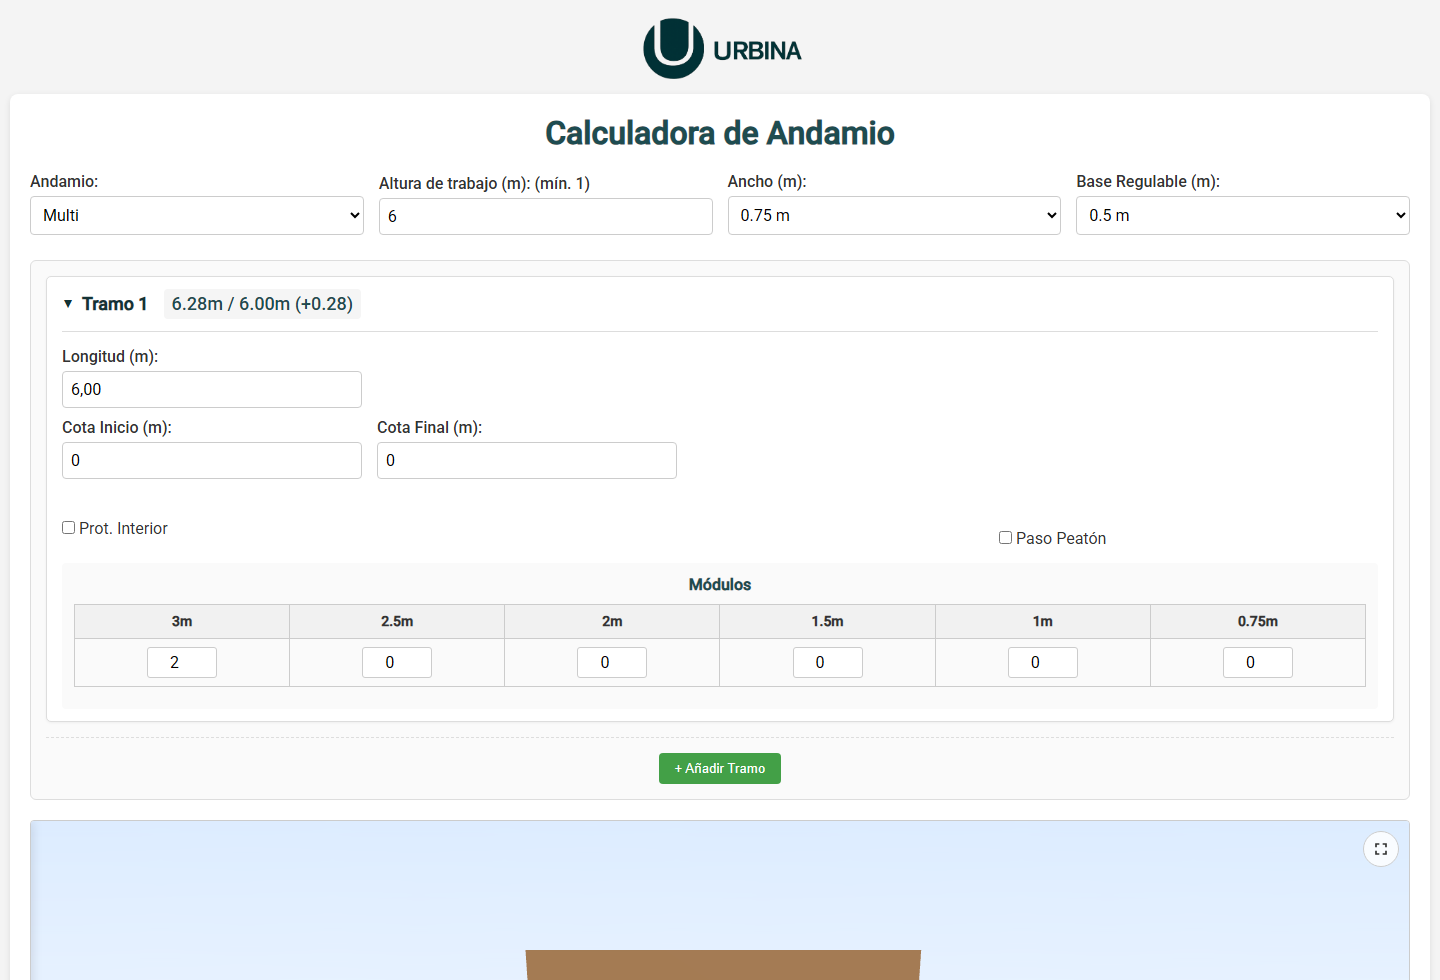1440x980 pixels.
Task: Click the Módulos table title
Action: click(x=720, y=585)
